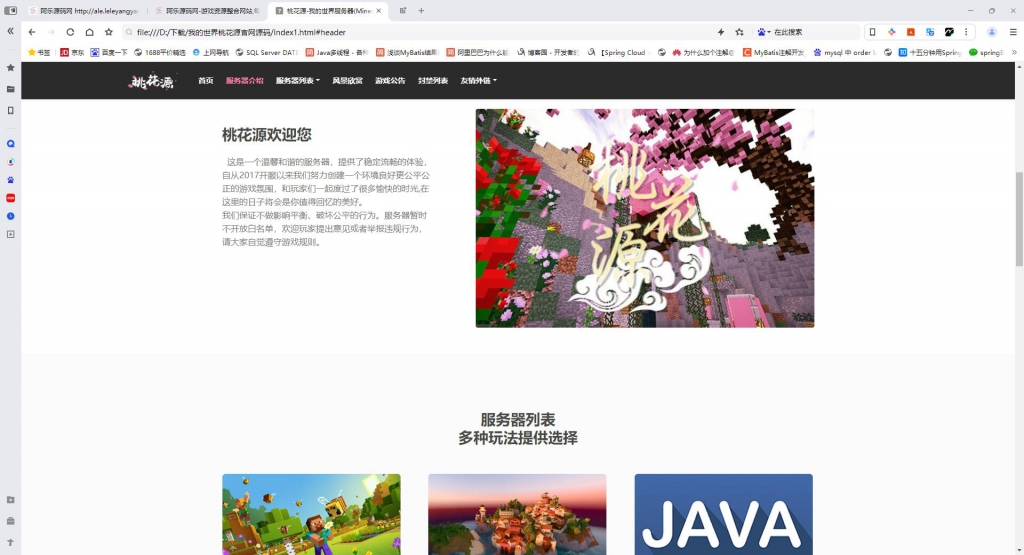
Task: Click the address bar URL field
Action: 418,32
